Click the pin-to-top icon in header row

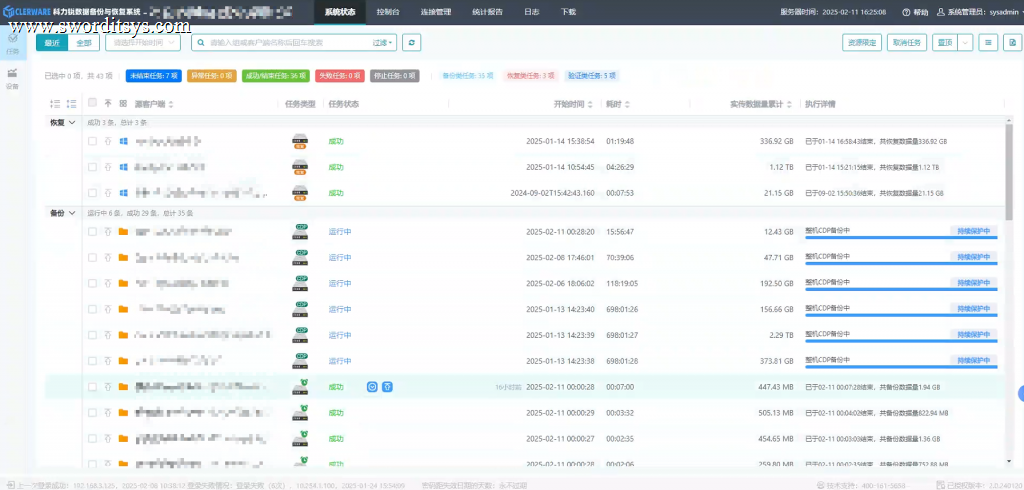[x=108, y=103]
